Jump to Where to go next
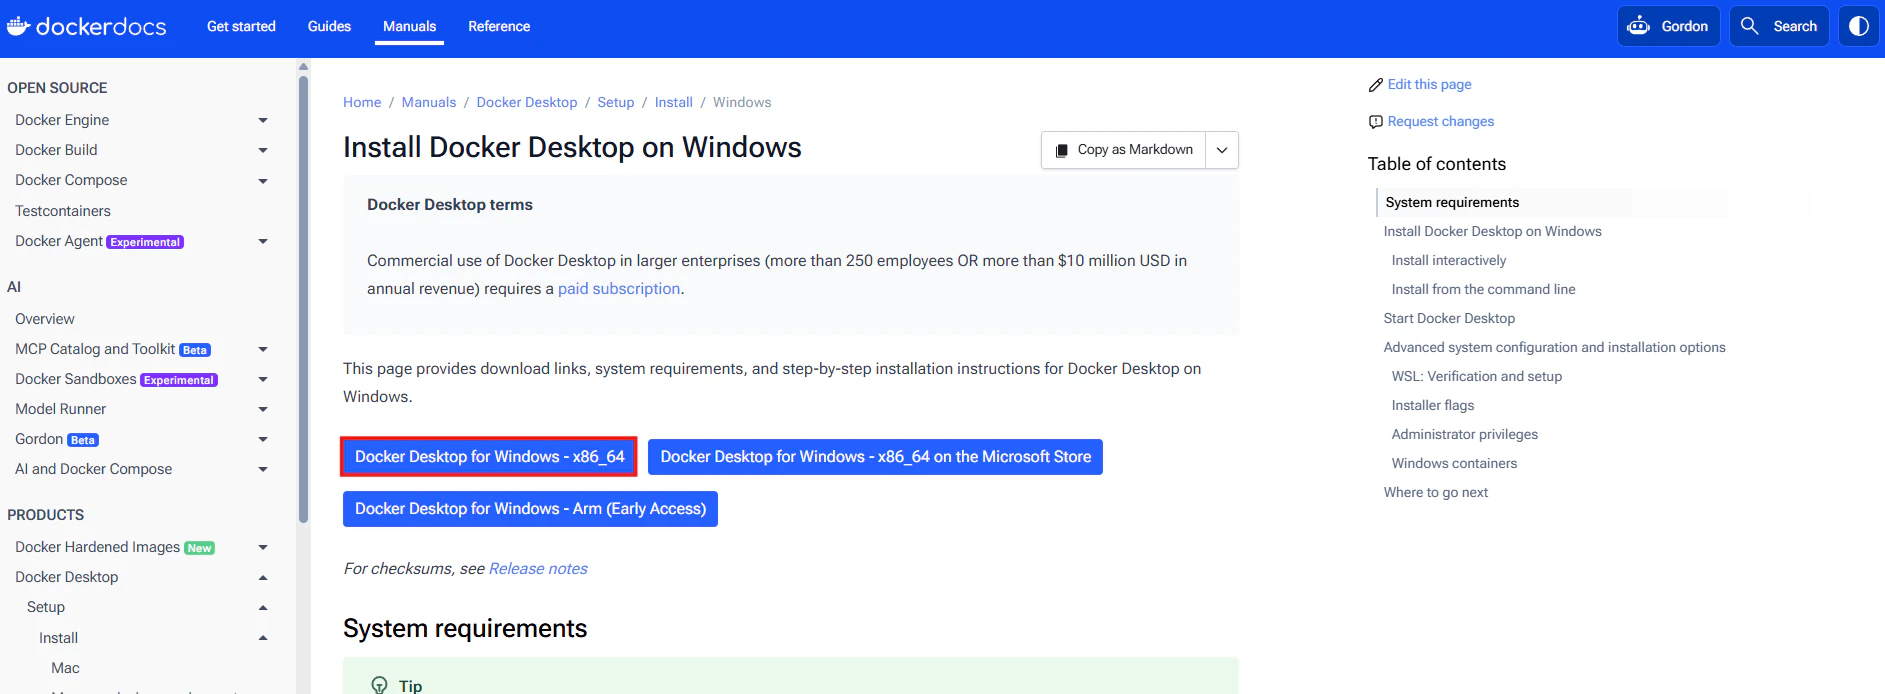The width and height of the screenshot is (1885, 694). [x=1436, y=492]
